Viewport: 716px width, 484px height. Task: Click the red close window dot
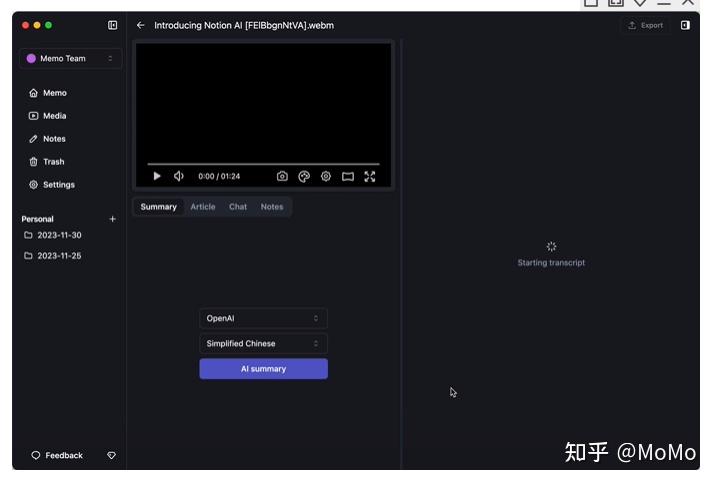coord(26,25)
